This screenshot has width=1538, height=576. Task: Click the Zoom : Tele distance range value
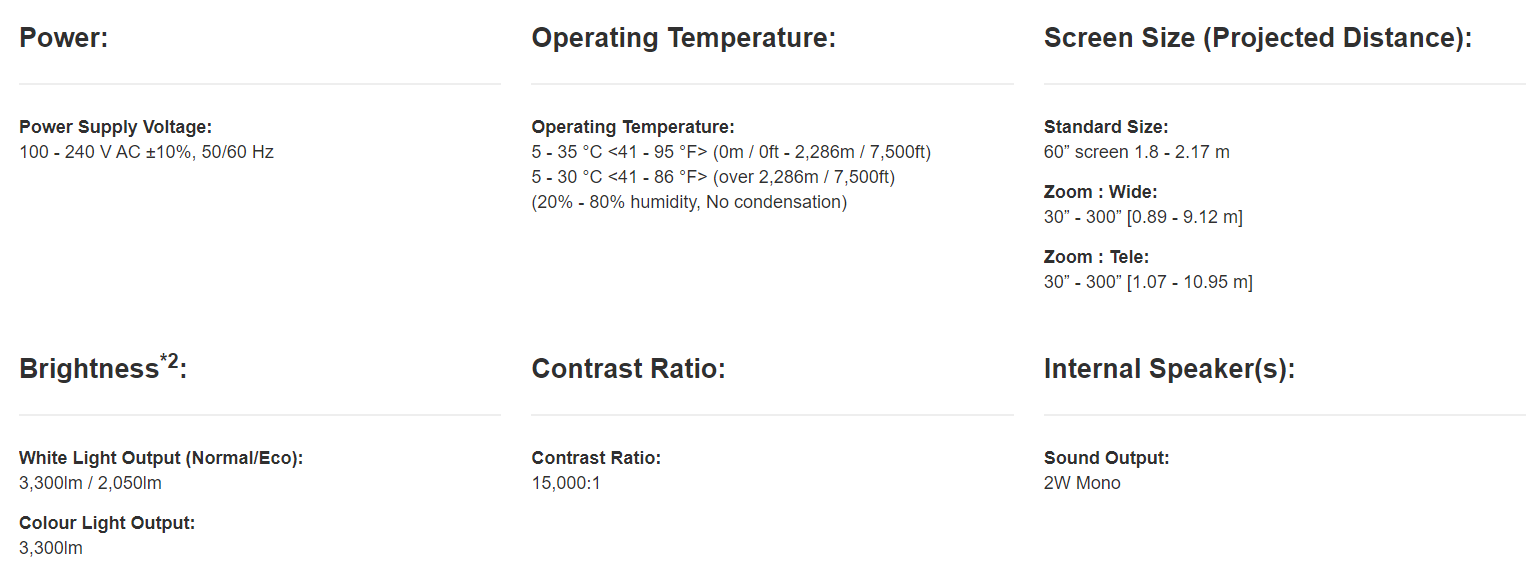(x=1148, y=282)
